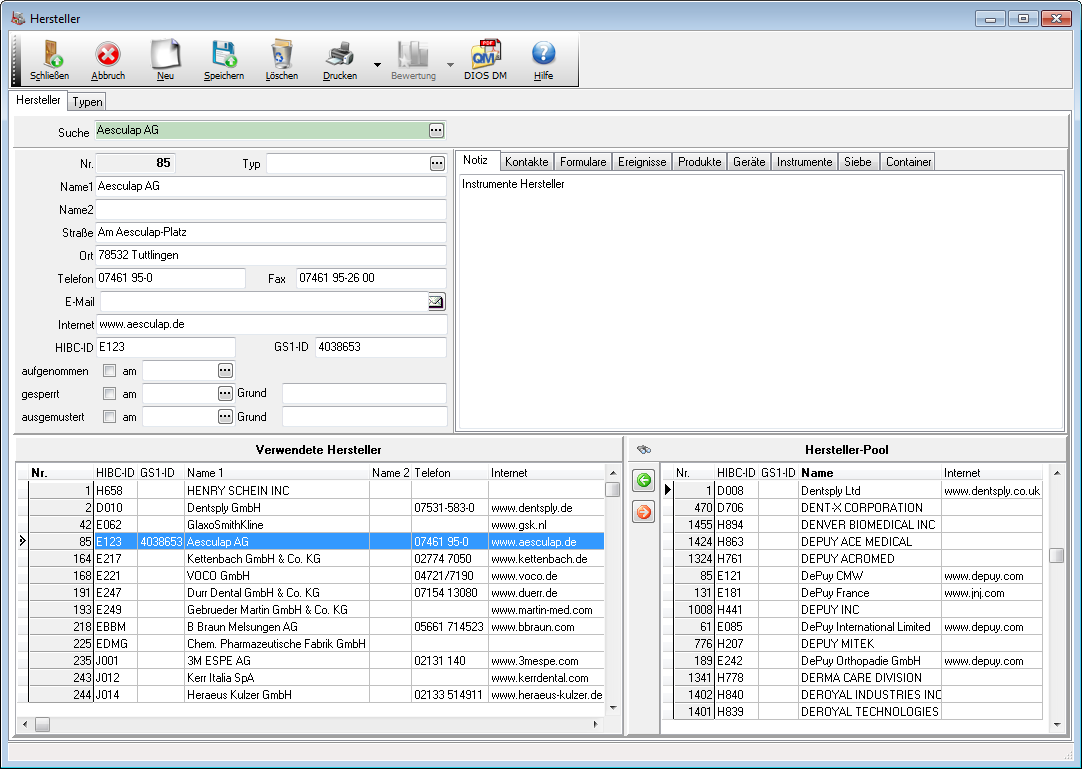The image size is (1082, 769).
Task: Select DERMA CARE DIVISION row
Action: coord(858,678)
